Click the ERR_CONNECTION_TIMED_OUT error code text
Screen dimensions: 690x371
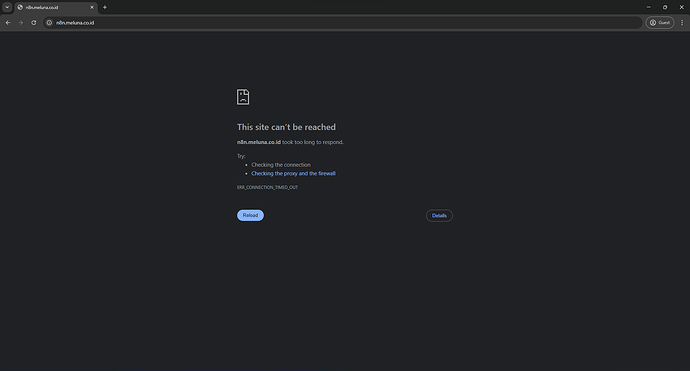268,187
